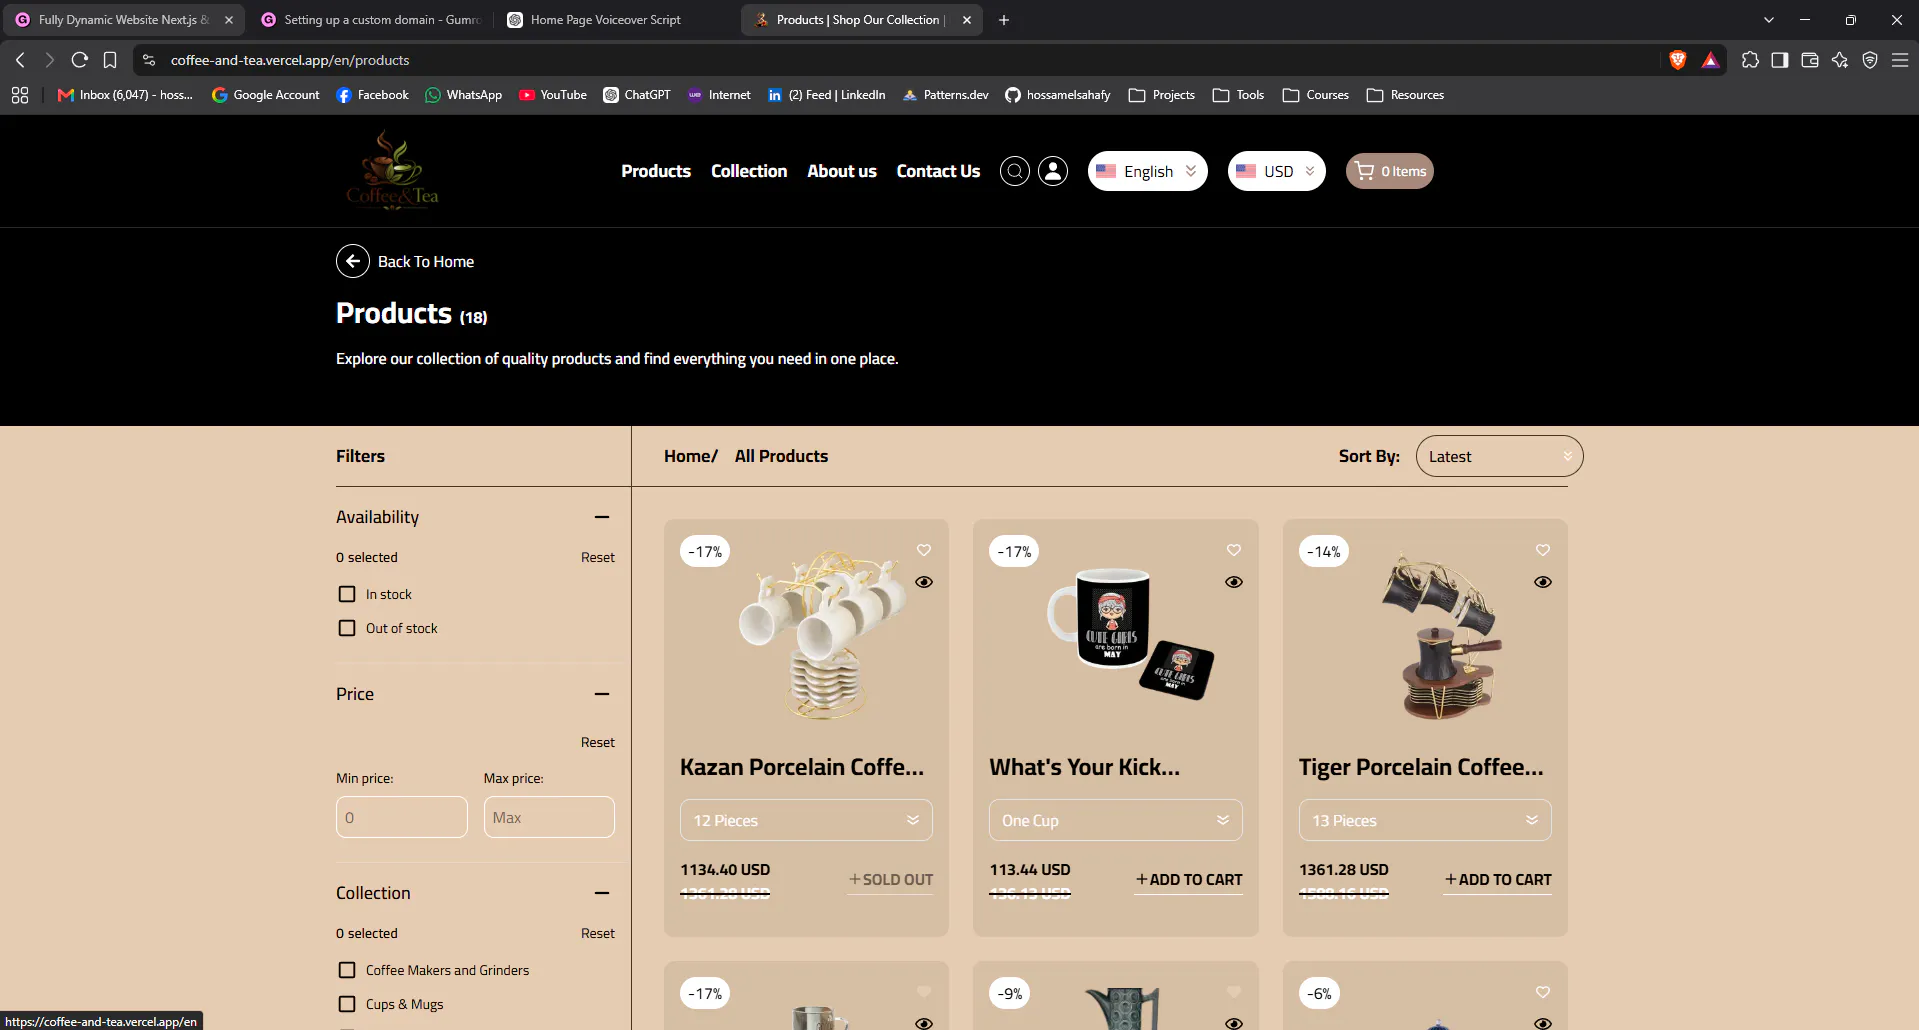Open Brave Wallet icon

tap(1810, 60)
